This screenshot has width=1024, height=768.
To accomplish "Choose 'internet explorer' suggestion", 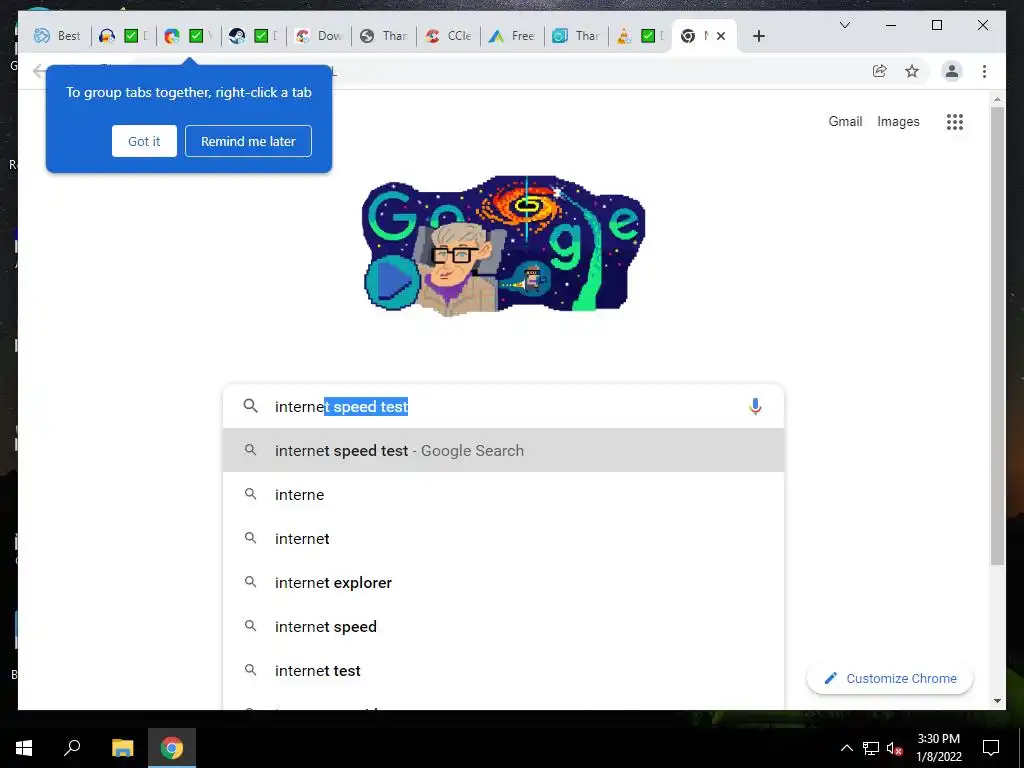I will (x=503, y=583).
